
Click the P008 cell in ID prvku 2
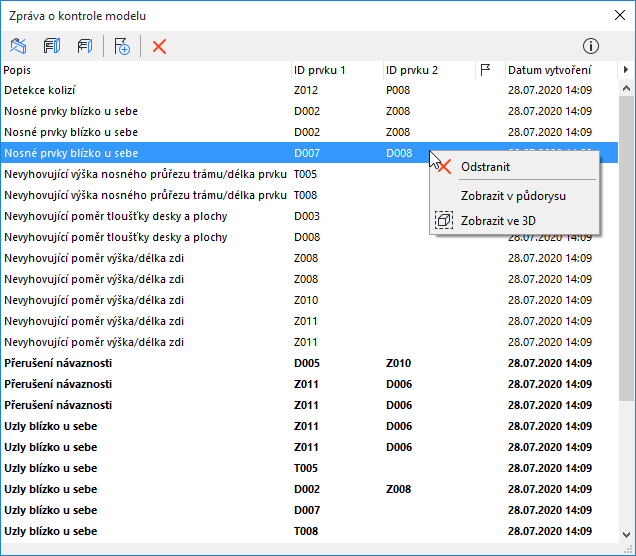[x=398, y=90]
